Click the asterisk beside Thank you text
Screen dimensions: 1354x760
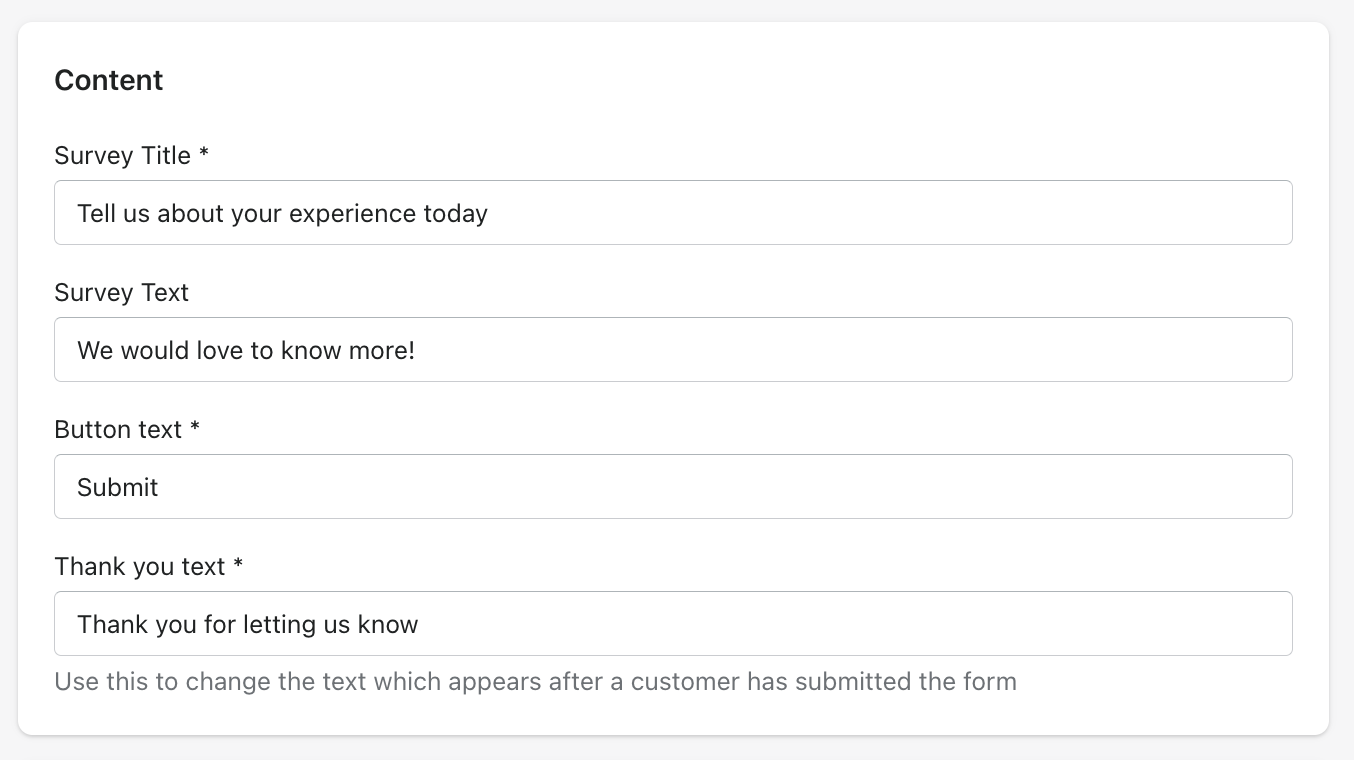coord(238,567)
